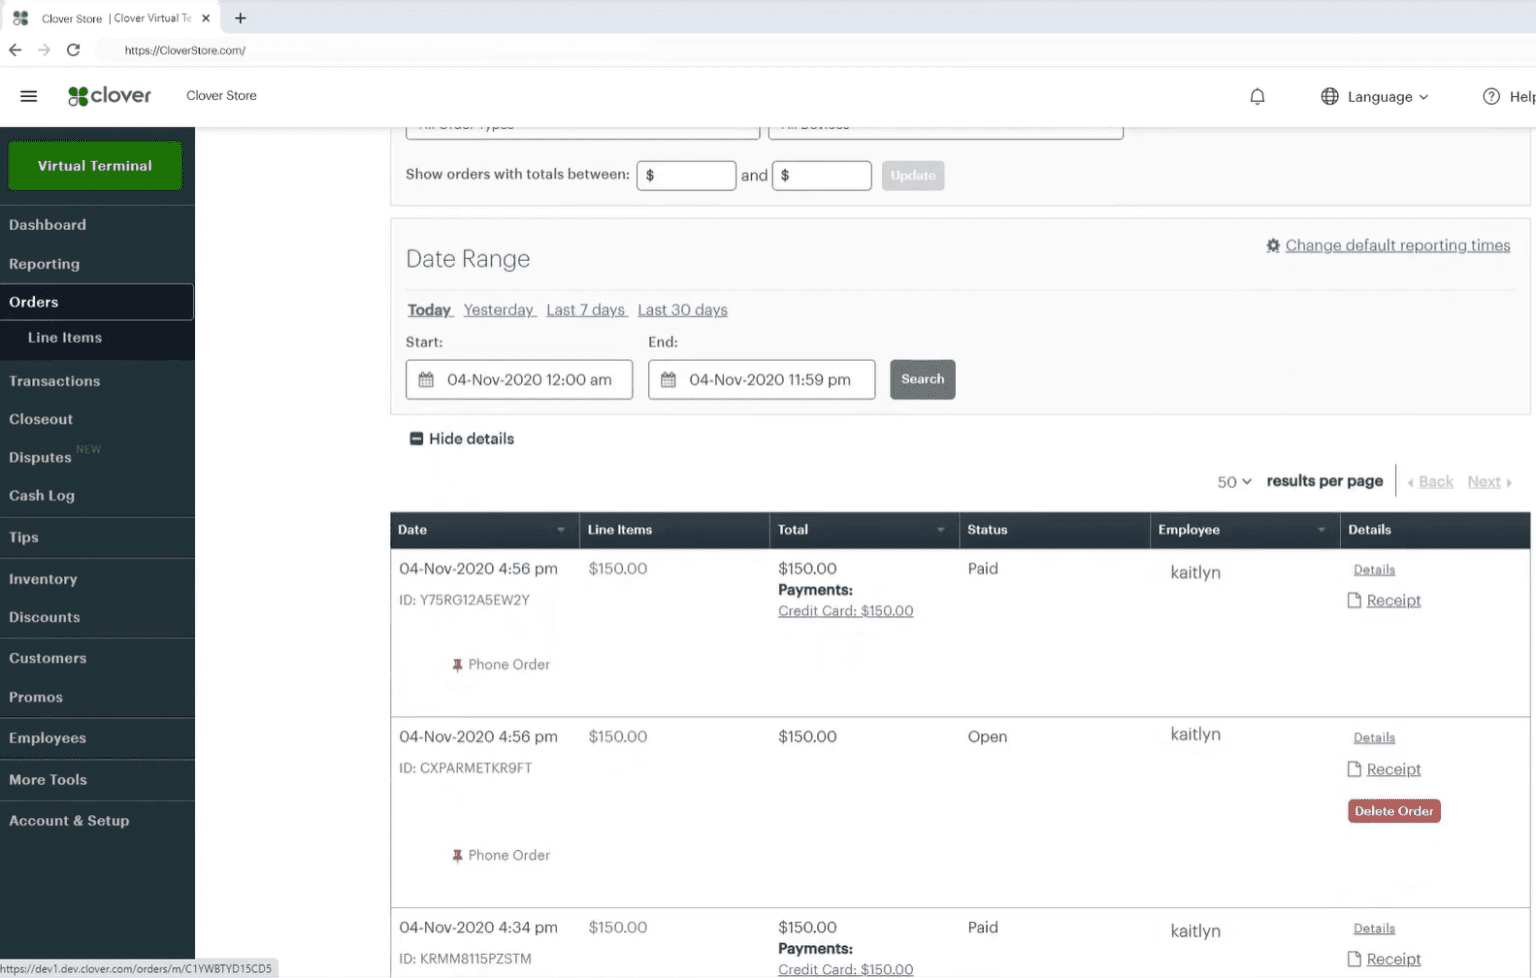The height and width of the screenshot is (978, 1536).
Task: Open the Language dropdown
Action: tap(1375, 96)
